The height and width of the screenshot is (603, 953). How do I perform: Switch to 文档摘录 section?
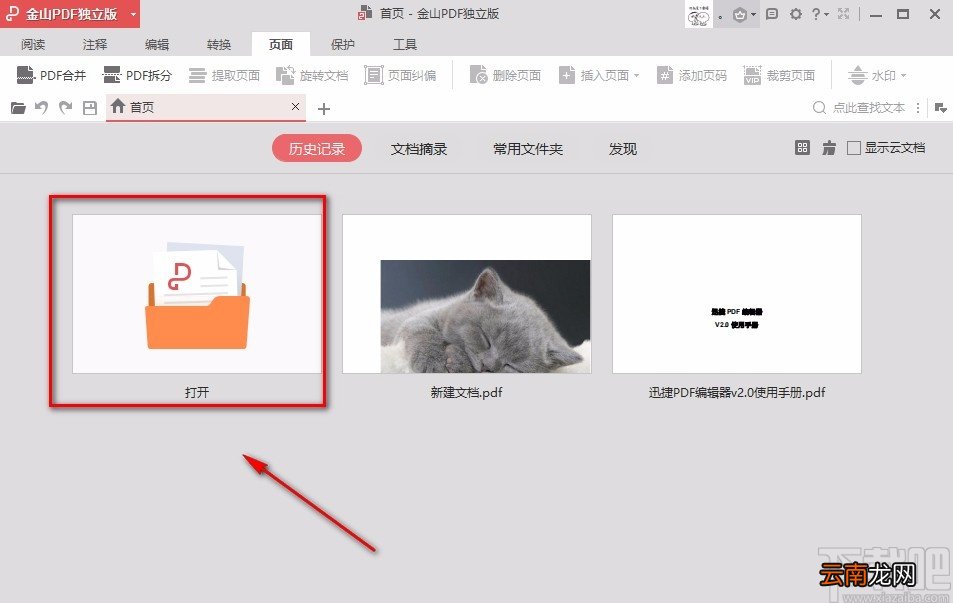point(419,149)
